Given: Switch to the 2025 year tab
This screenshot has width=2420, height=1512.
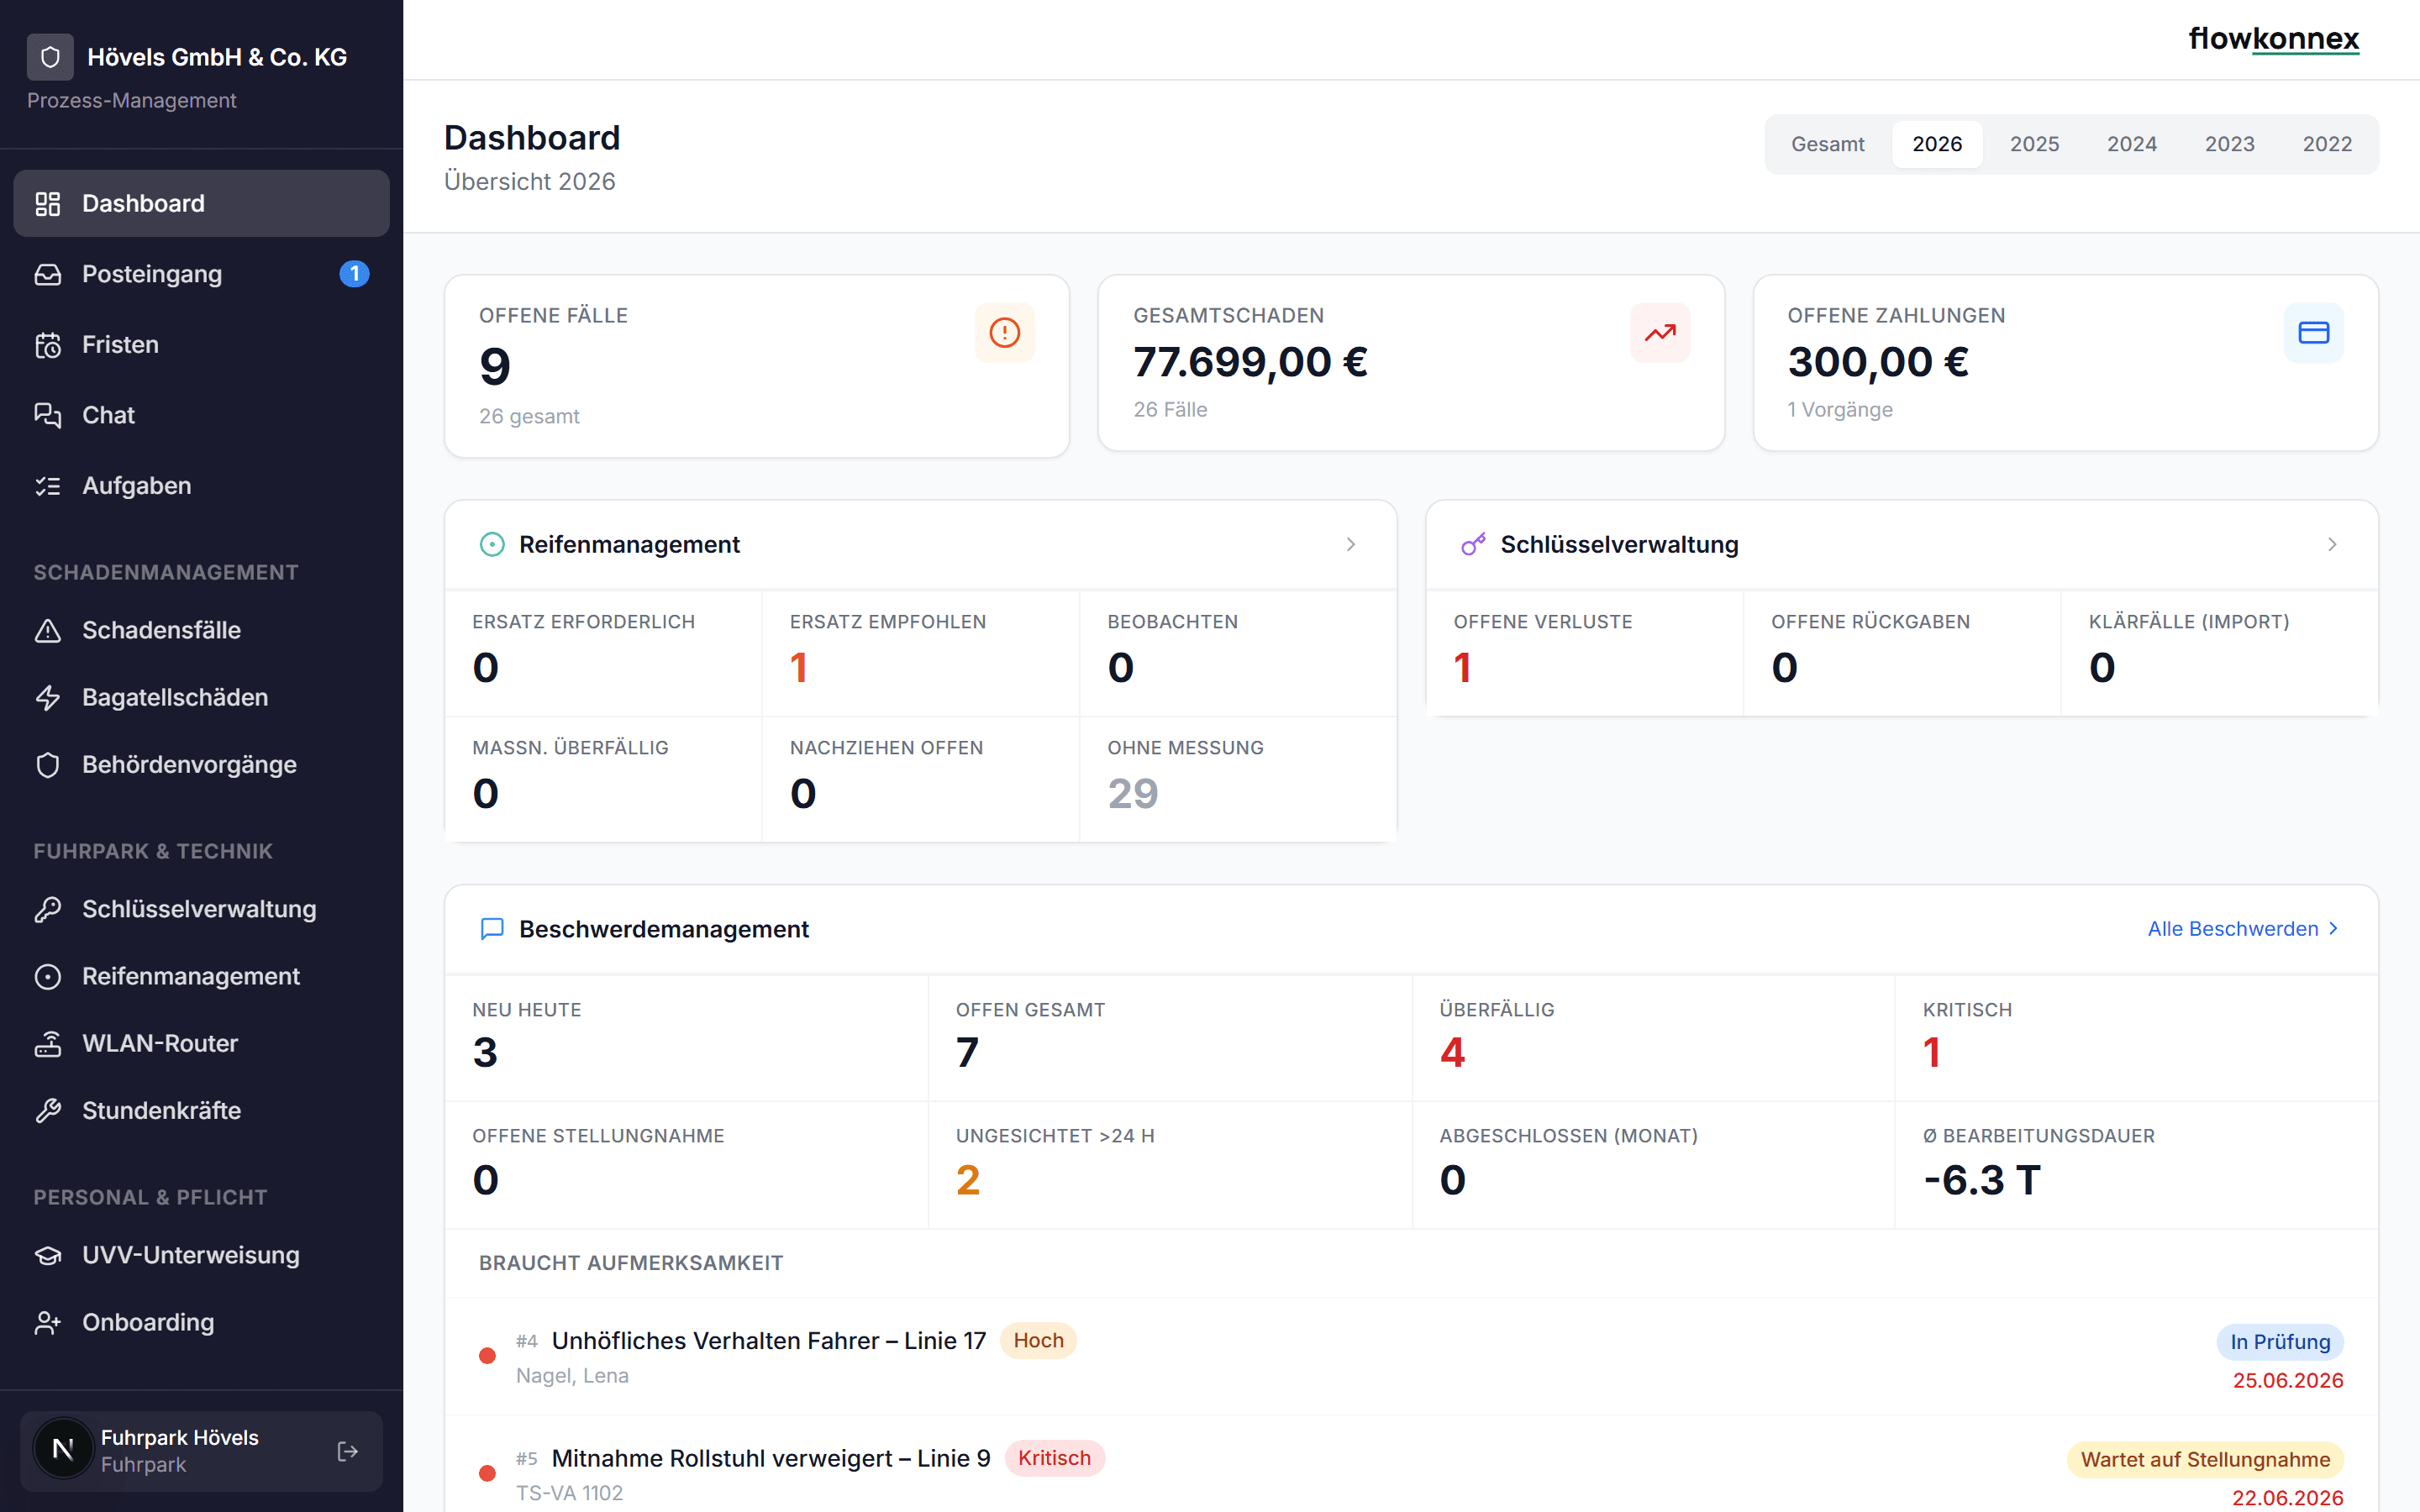Looking at the screenshot, I should coord(2034,144).
